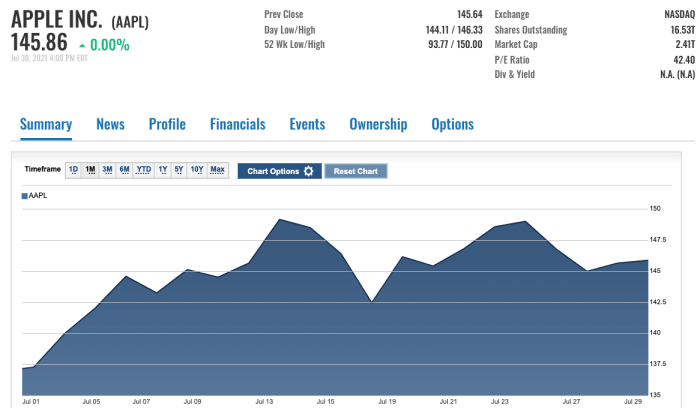700x408 pixels.
Task: Click the NASDAQ exchange value
Action: pyautogui.click(x=679, y=14)
